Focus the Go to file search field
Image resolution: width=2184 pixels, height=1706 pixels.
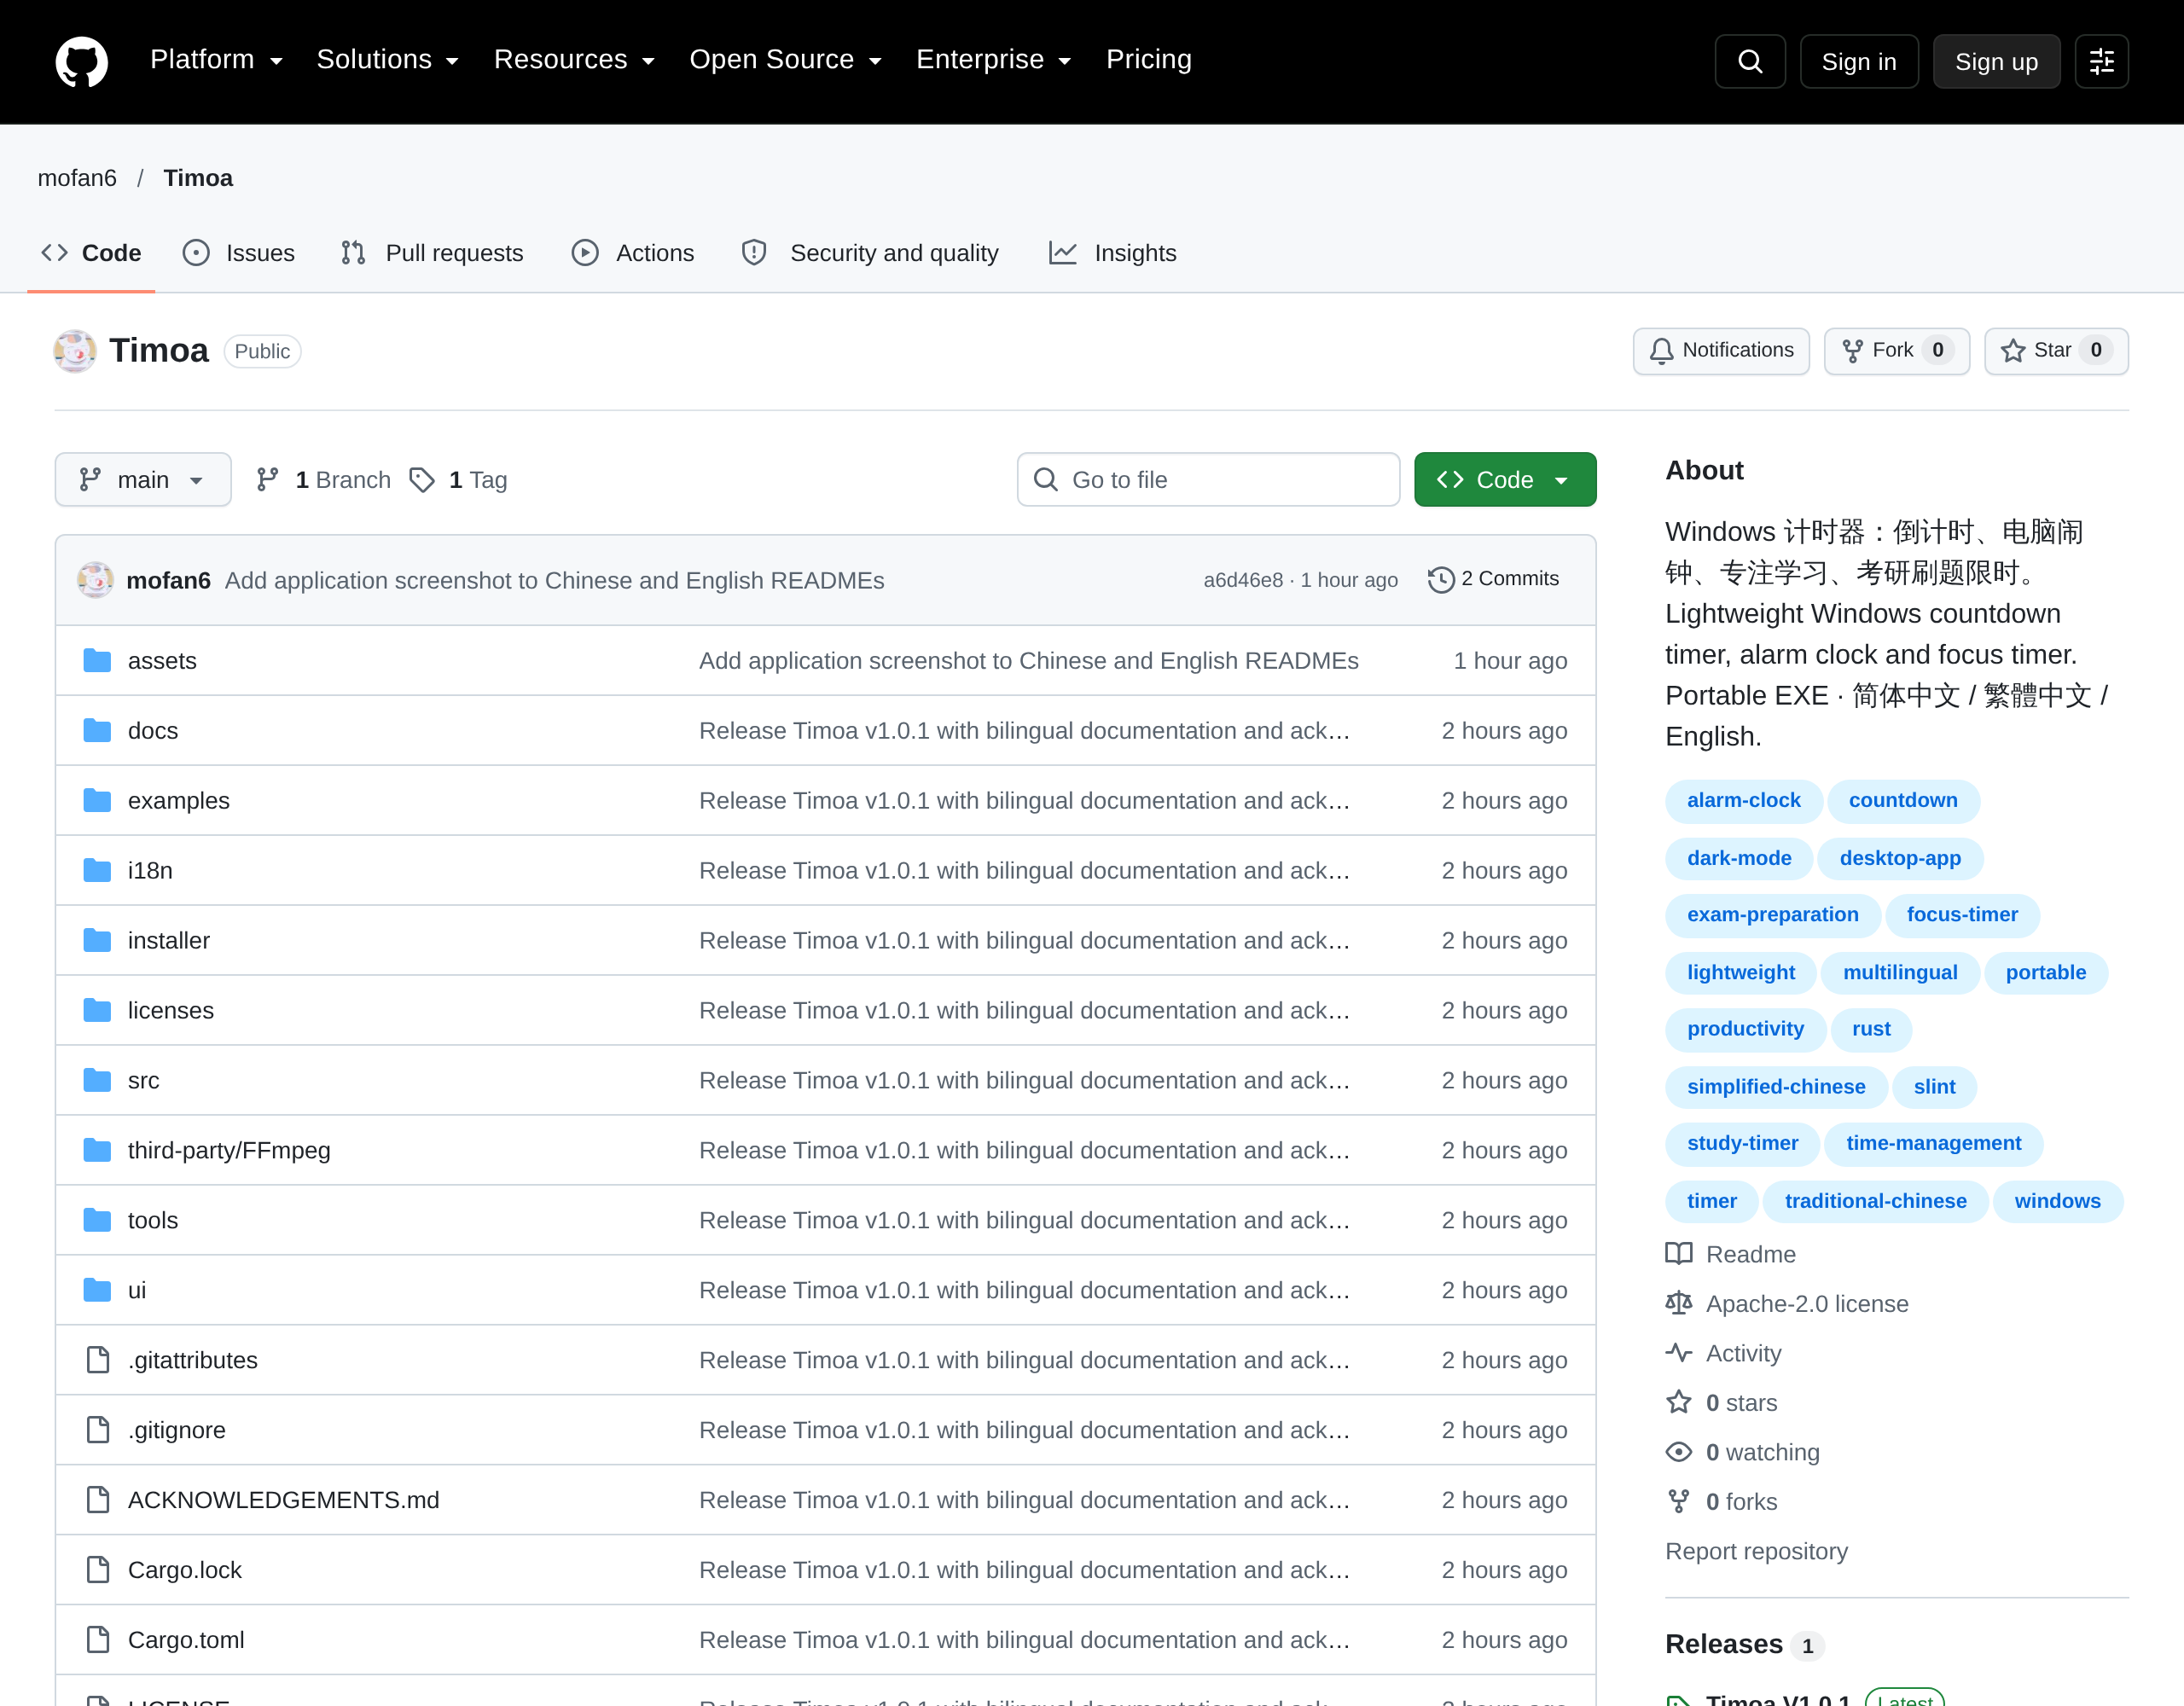coord(1208,480)
